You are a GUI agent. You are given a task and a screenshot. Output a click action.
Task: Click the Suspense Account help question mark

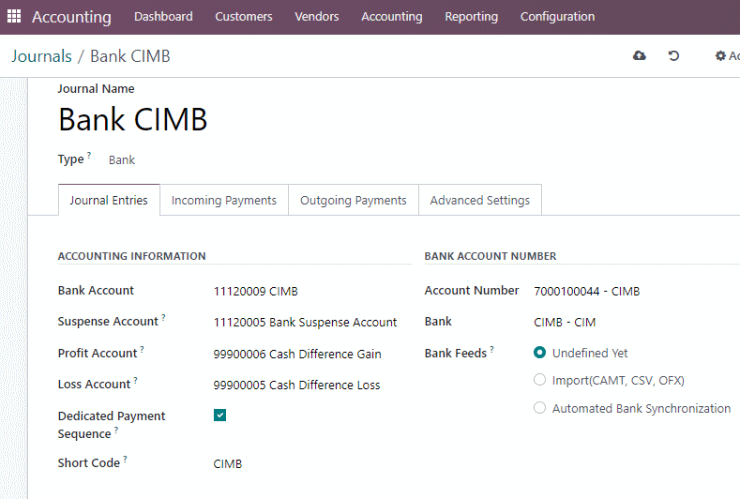[x=163, y=317]
